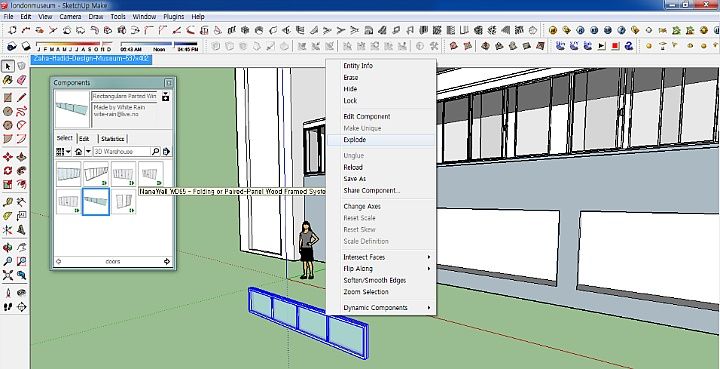Click the Components search magnifier button
720x369 pixels.
point(156,151)
